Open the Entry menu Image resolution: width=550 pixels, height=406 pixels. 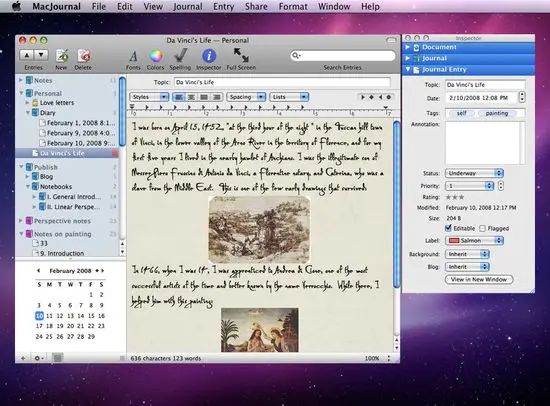(x=223, y=6)
